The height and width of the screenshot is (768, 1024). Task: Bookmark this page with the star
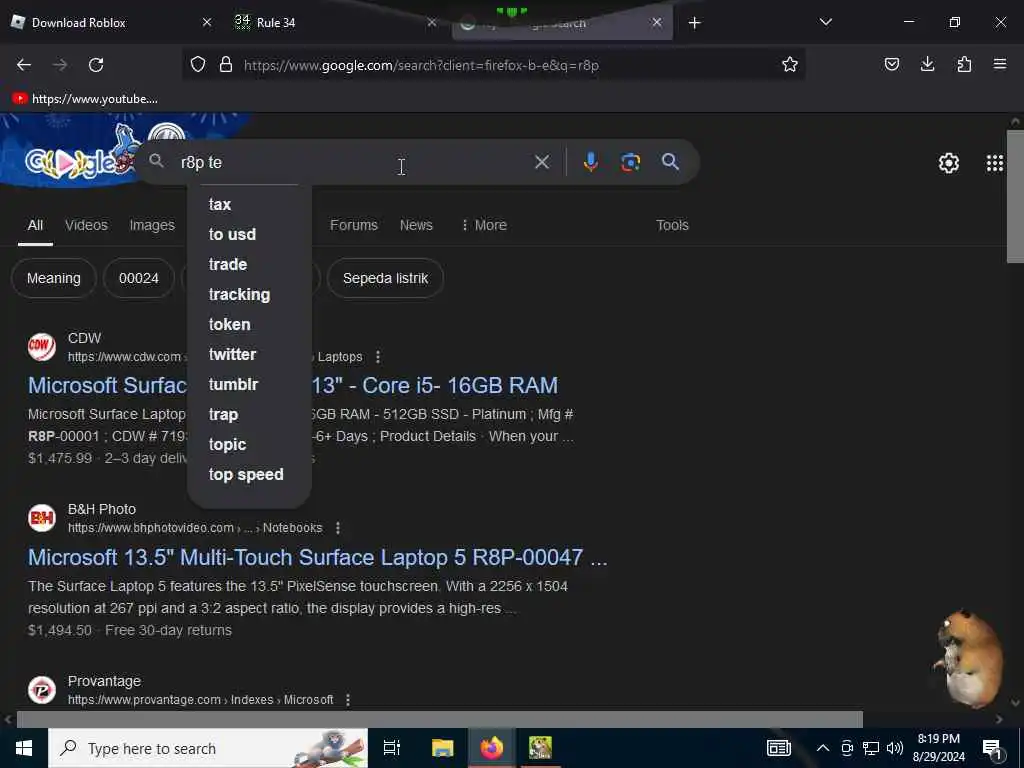790,65
